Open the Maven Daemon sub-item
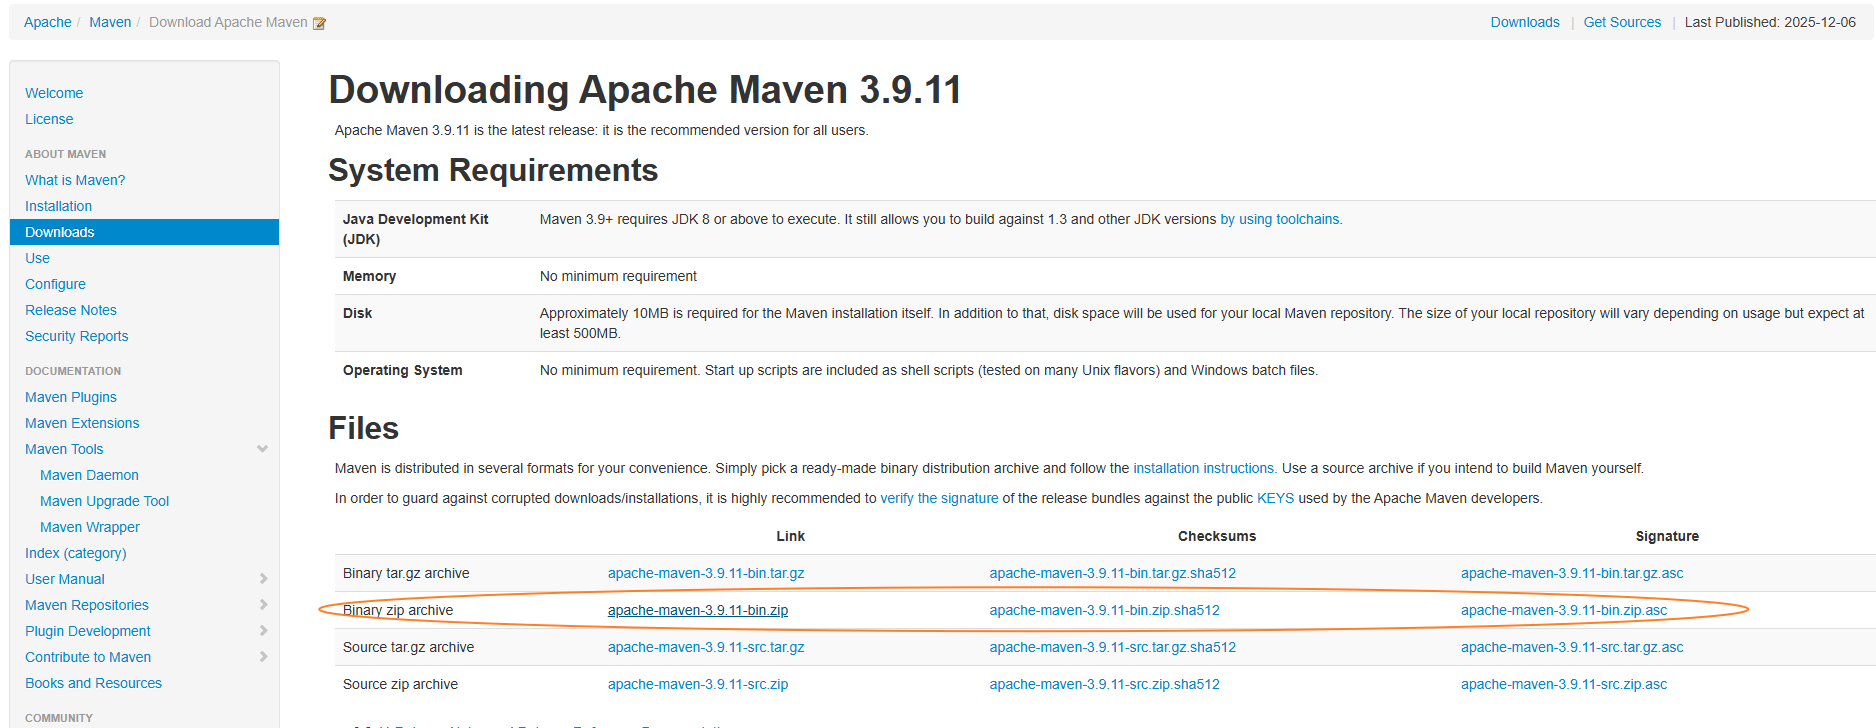1876x728 pixels. [x=89, y=475]
